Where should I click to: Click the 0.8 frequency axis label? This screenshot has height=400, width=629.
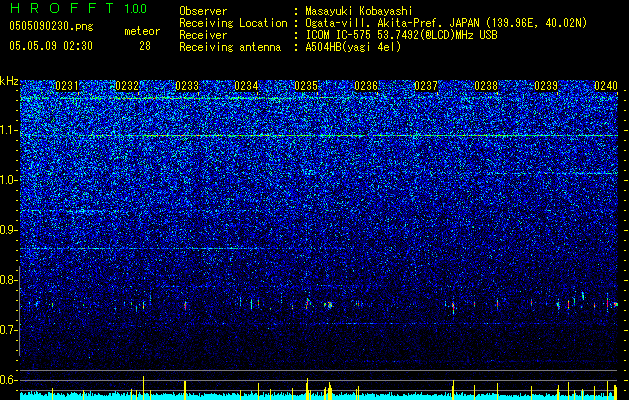pyautogui.click(x=9, y=280)
